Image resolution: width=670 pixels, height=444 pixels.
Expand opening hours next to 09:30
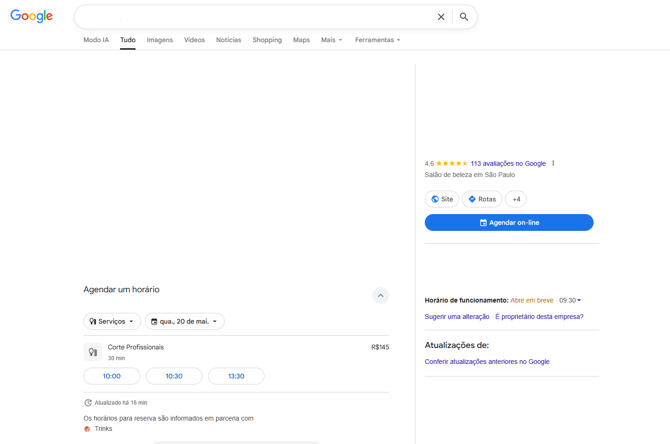(579, 300)
